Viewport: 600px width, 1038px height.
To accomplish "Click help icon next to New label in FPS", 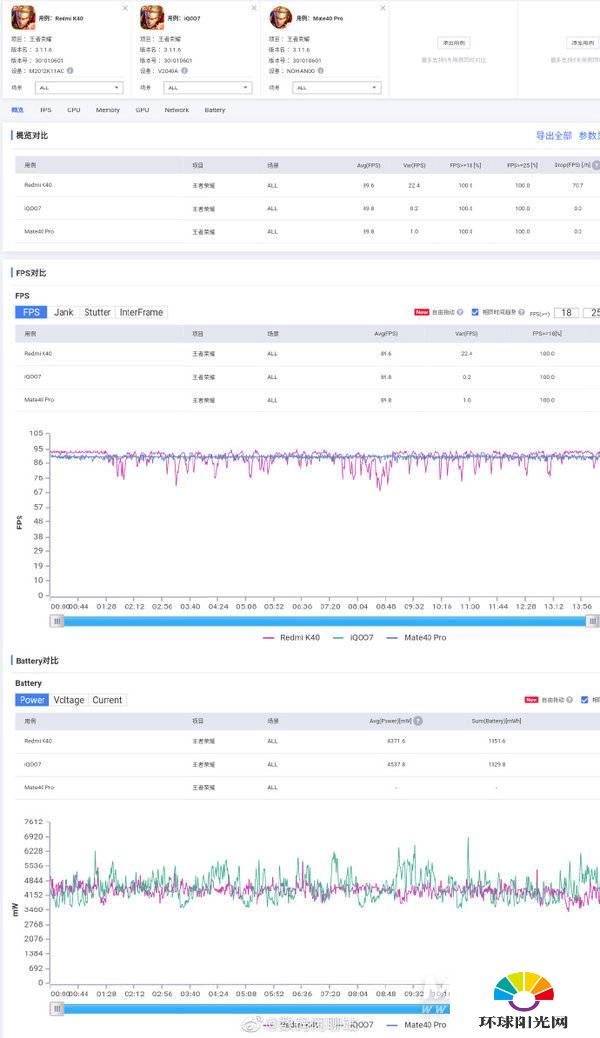I will [x=460, y=312].
